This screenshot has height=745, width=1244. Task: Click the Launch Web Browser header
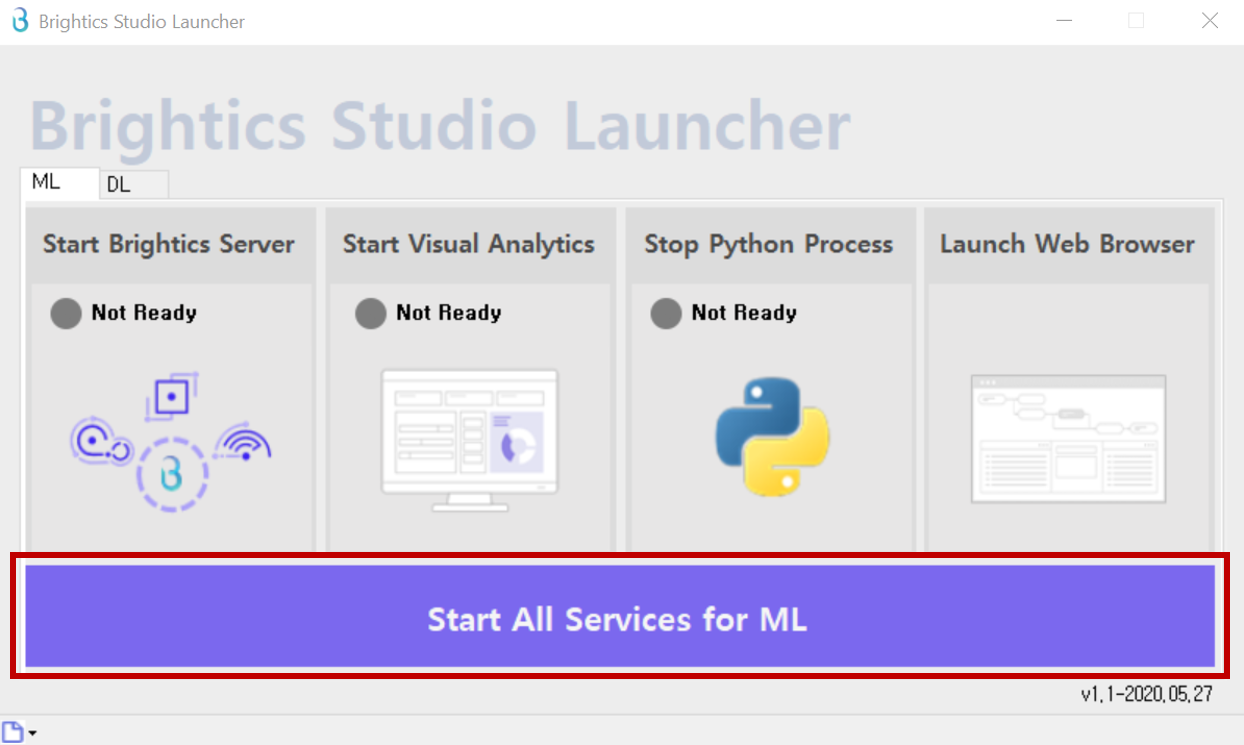pos(1068,244)
